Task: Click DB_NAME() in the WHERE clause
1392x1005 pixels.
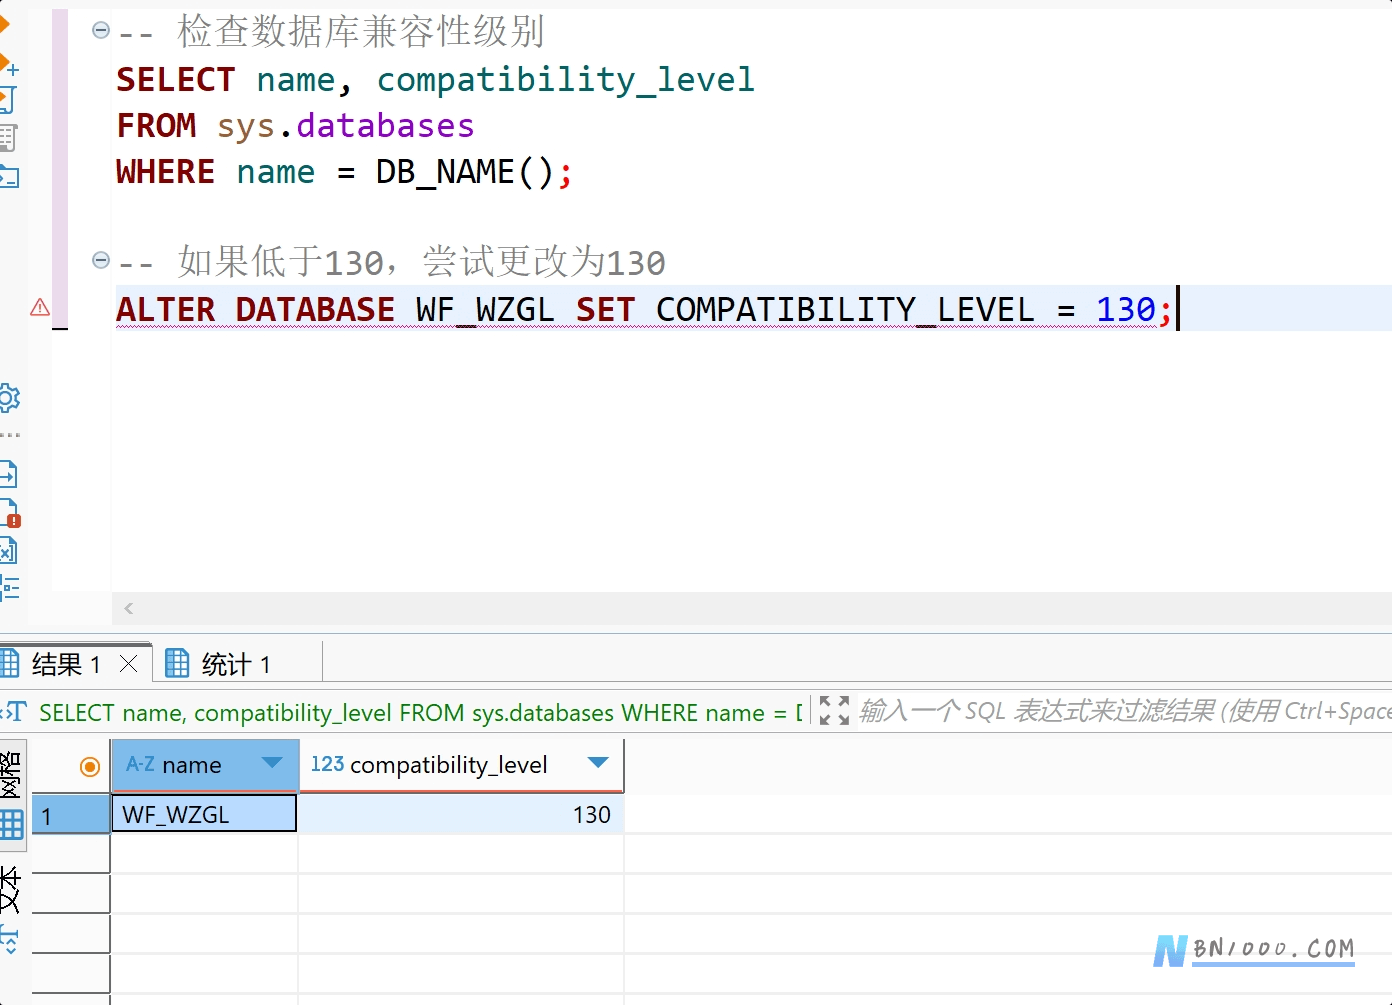Action: (465, 172)
